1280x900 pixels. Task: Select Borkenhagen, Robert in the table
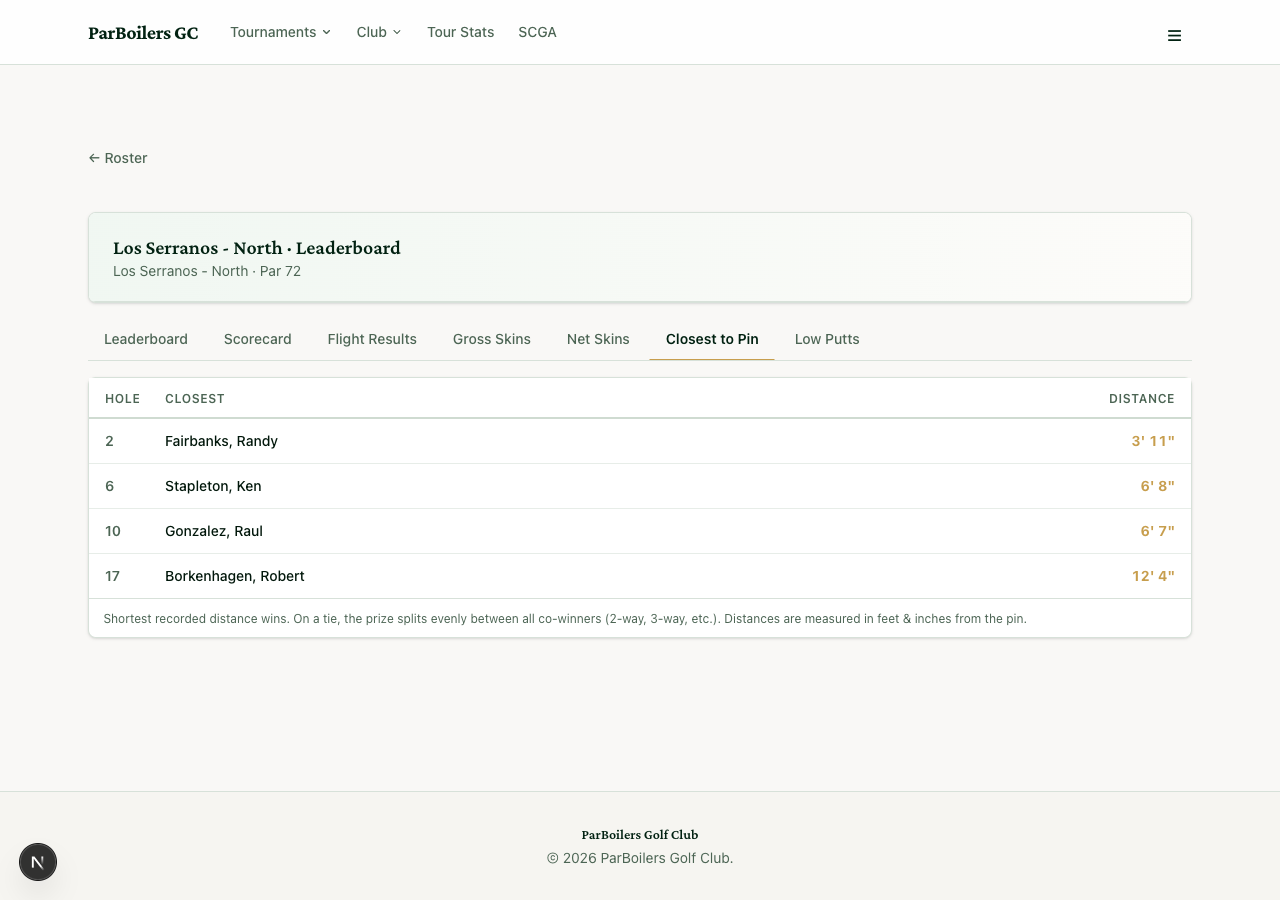[235, 576]
